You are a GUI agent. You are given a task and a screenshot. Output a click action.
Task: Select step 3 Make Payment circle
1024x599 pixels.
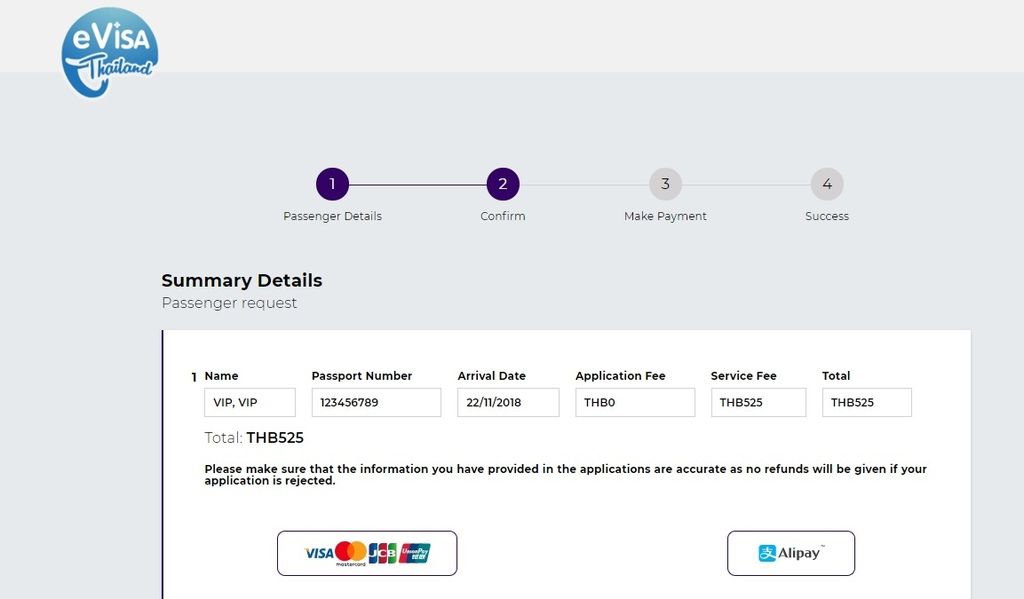(665, 184)
